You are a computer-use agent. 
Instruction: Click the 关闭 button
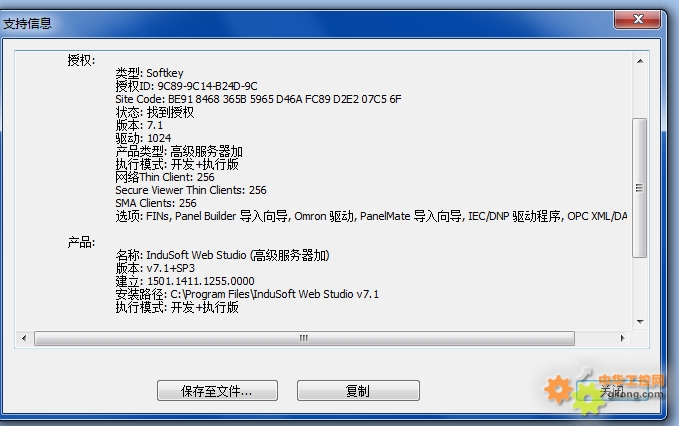612,391
